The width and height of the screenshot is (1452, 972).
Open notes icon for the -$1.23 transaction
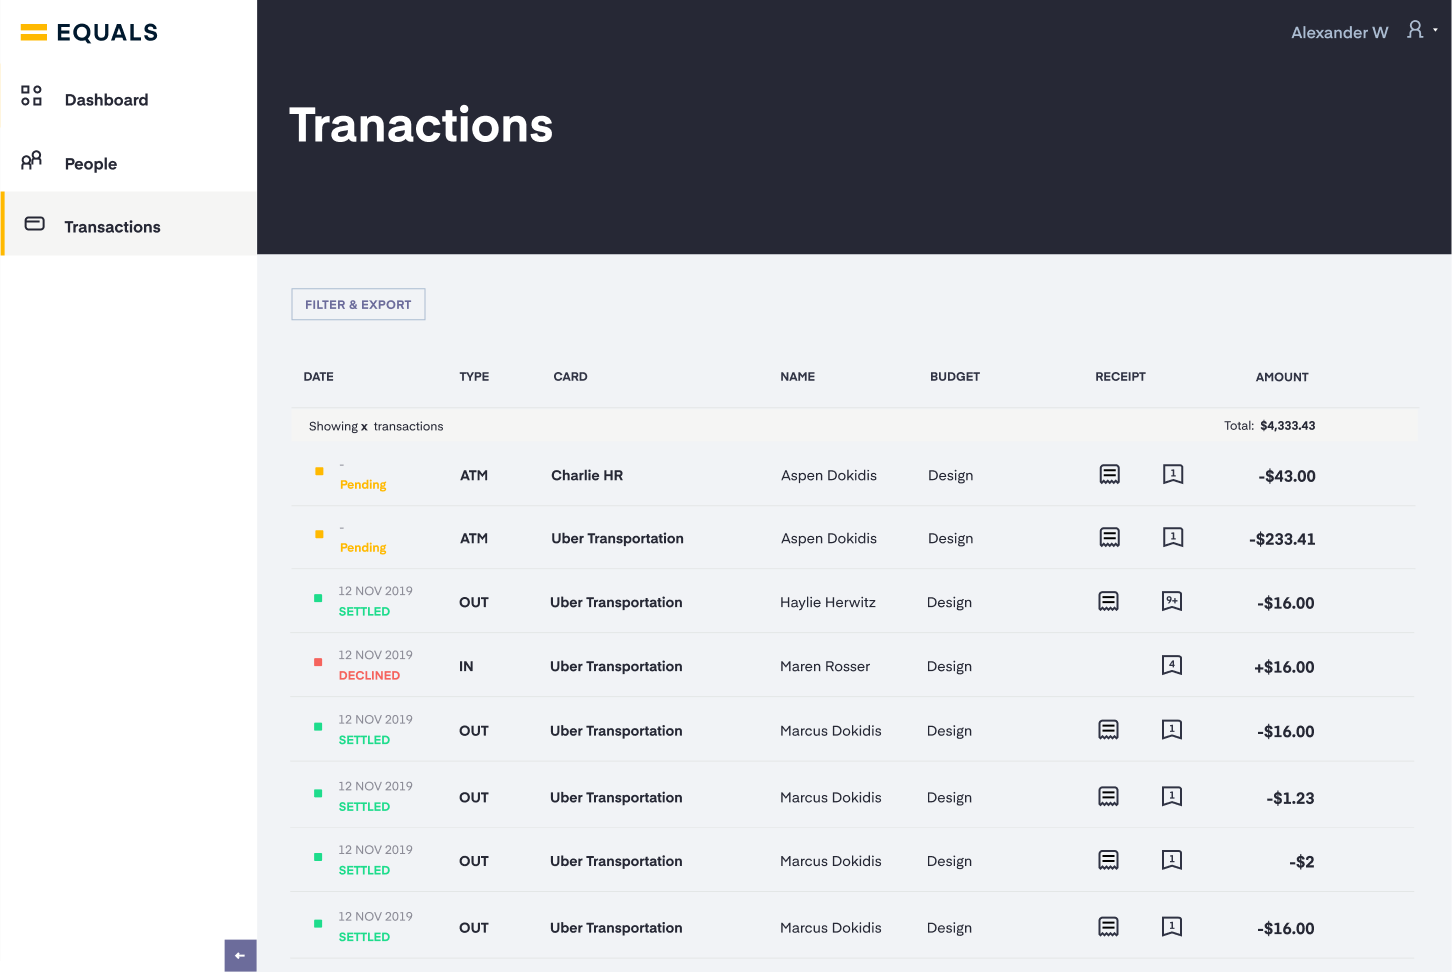[1172, 796]
